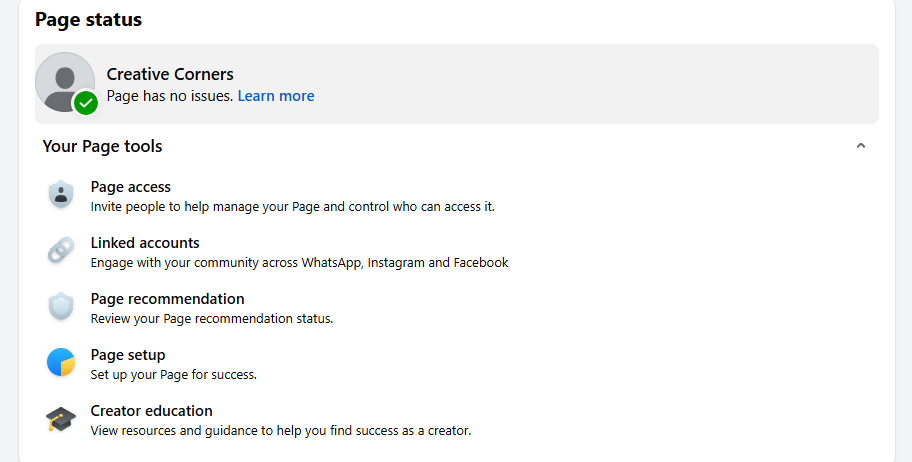The width and height of the screenshot is (912, 462).
Task: Collapse the Your Page tools section
Action: point(861,146)
